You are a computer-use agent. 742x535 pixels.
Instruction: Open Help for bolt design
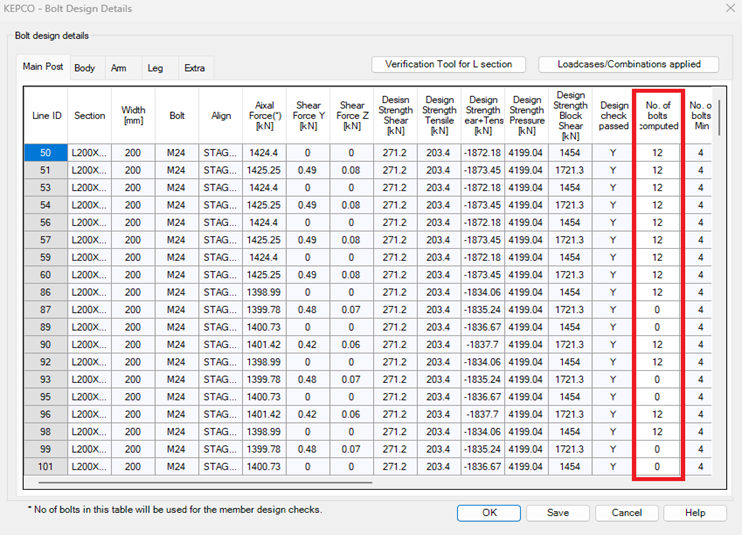pyautogui.click(x=695, y=512)
